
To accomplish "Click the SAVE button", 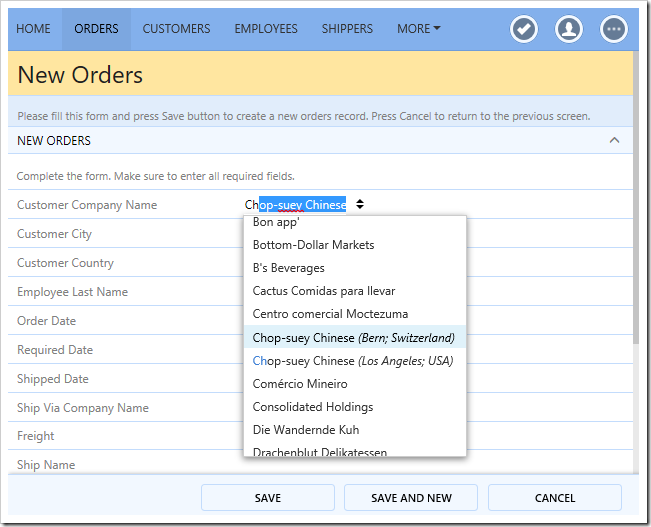I will click(x=268, y=498).
